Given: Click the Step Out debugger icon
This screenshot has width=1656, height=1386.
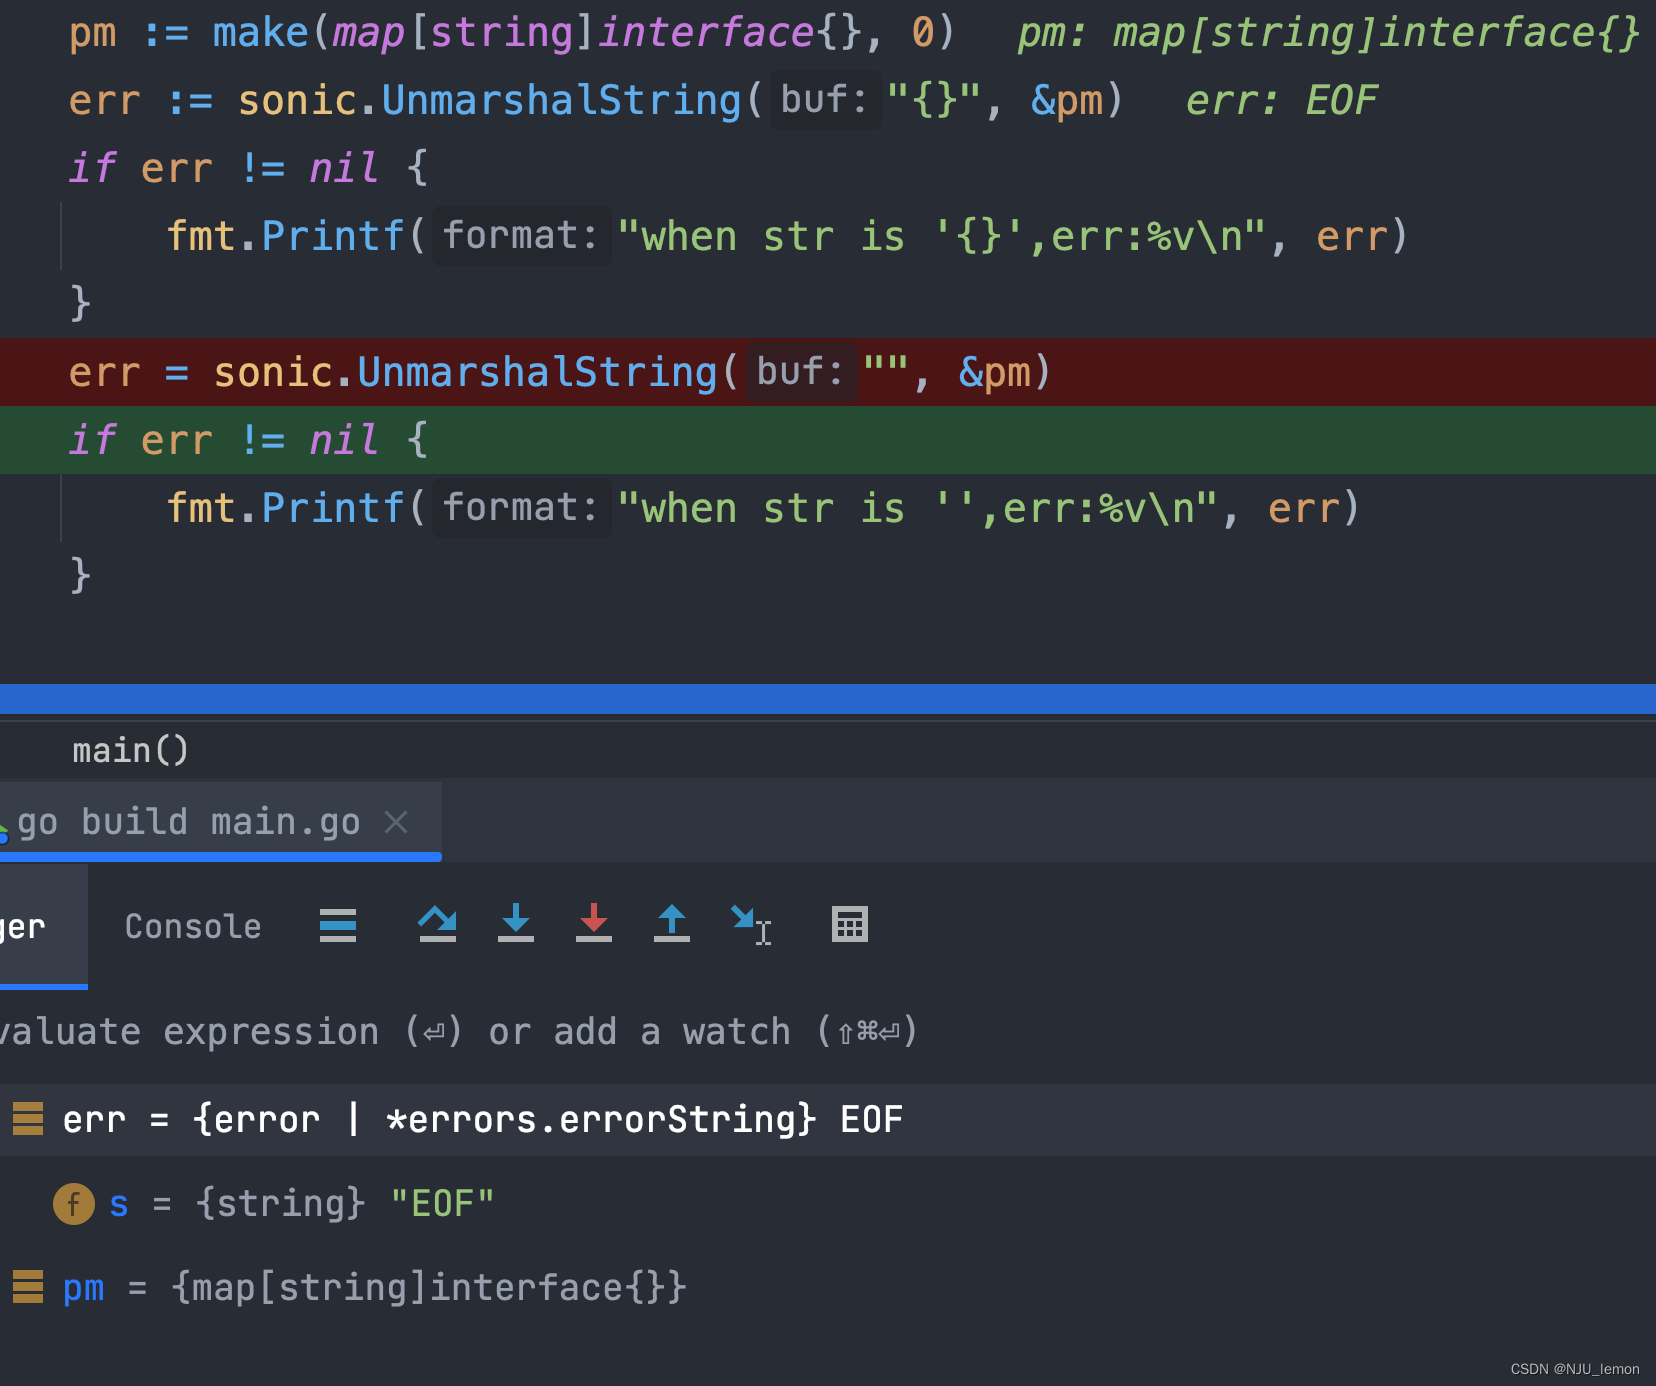Looking at the screenshot, I should pyautogui.click(x=672, y=923).
